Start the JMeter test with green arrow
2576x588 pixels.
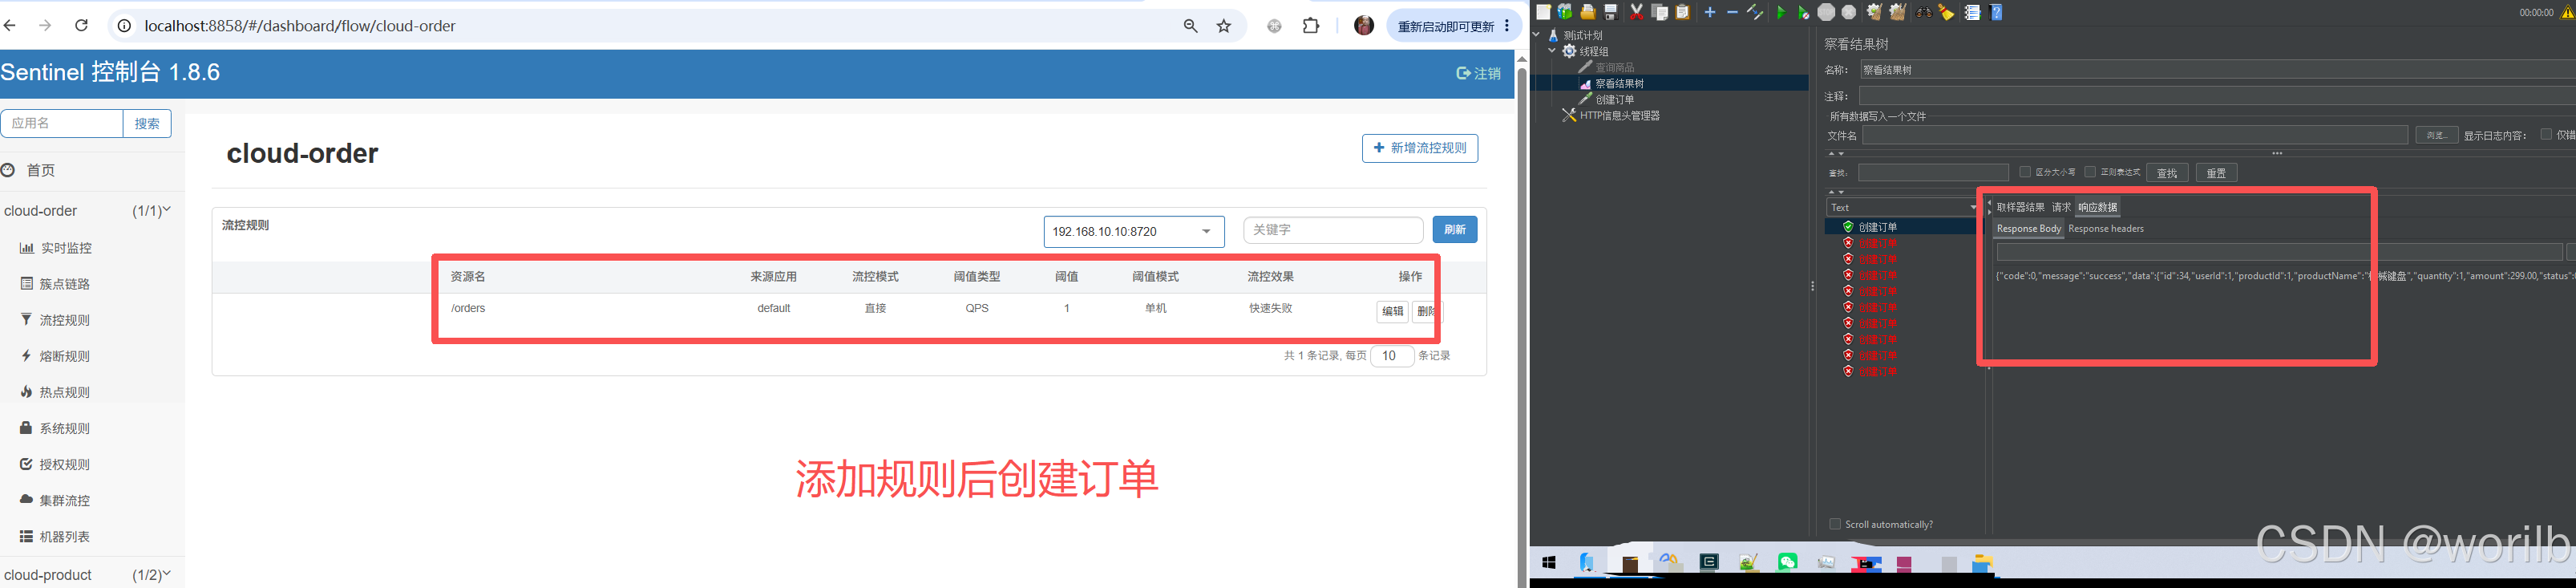[x=1782, y=12]
